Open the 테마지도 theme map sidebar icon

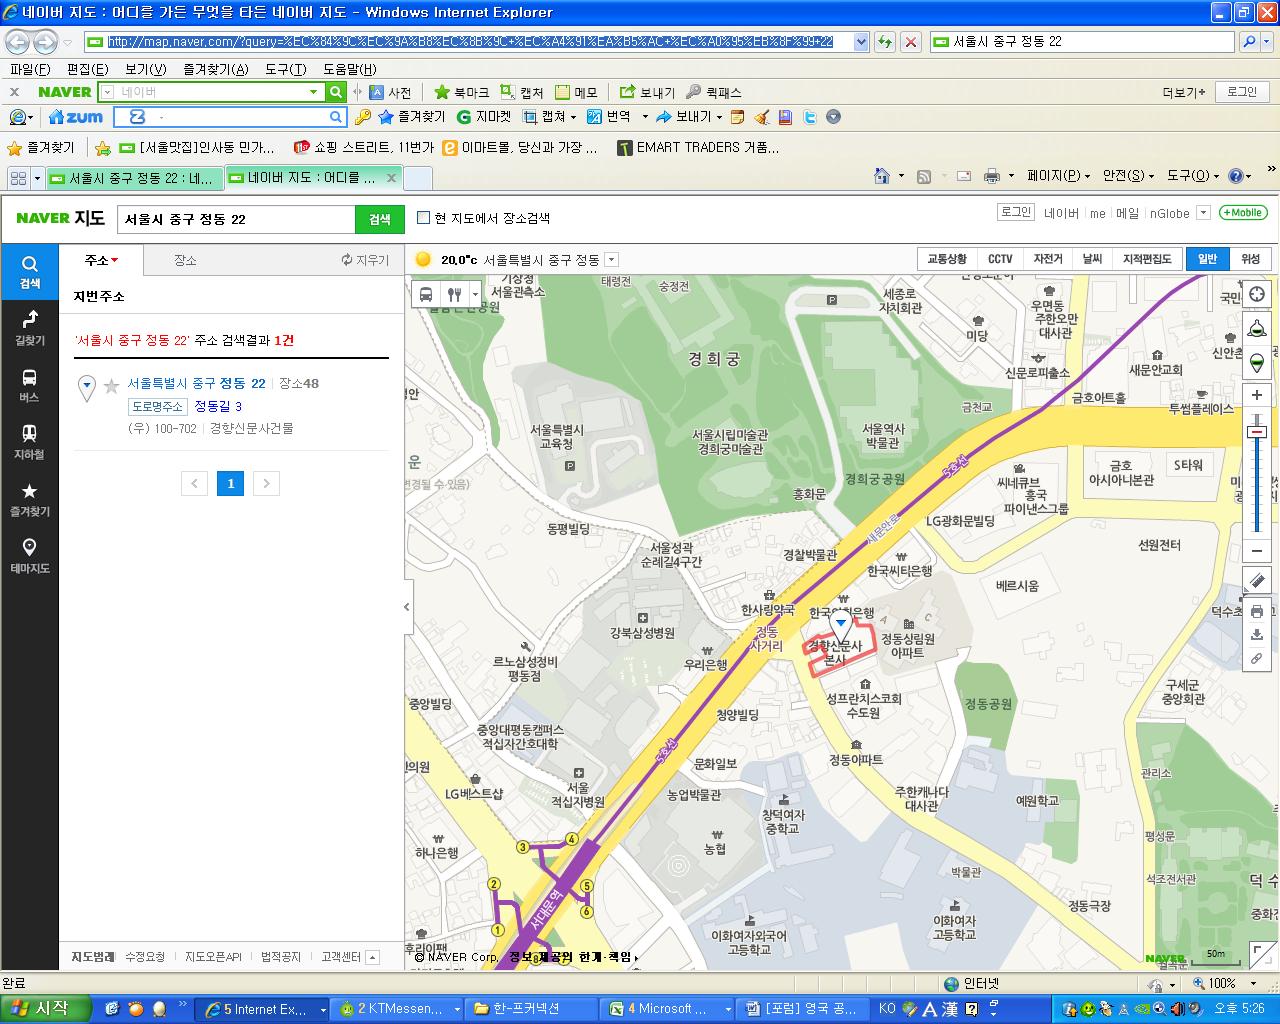click(x=29, y=555)
